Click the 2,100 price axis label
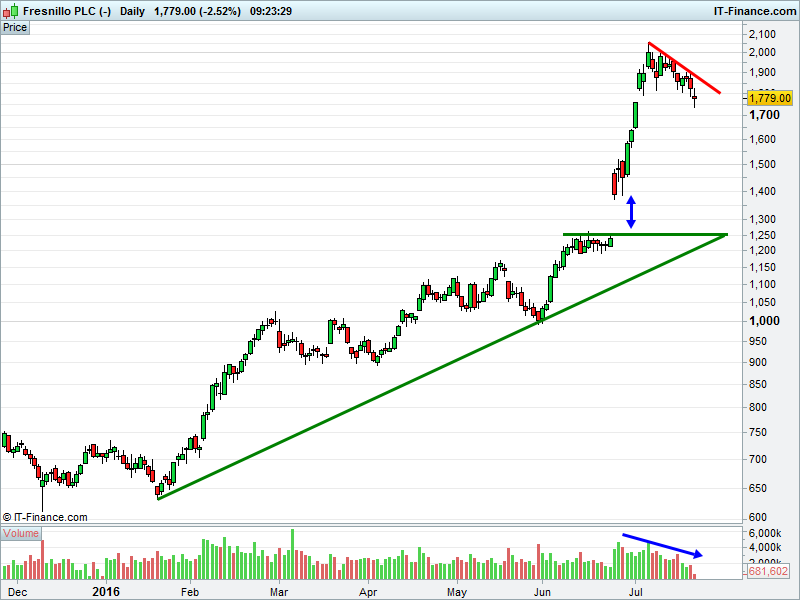 click(762, 34)
